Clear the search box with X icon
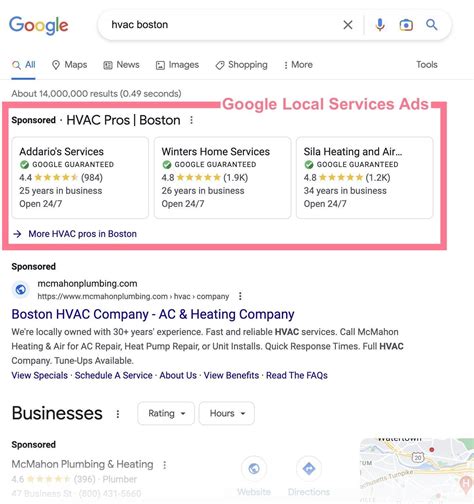Image resolution: width=474 pixels, height=504 pixels. pyautogui.click(x=348, y=25)
